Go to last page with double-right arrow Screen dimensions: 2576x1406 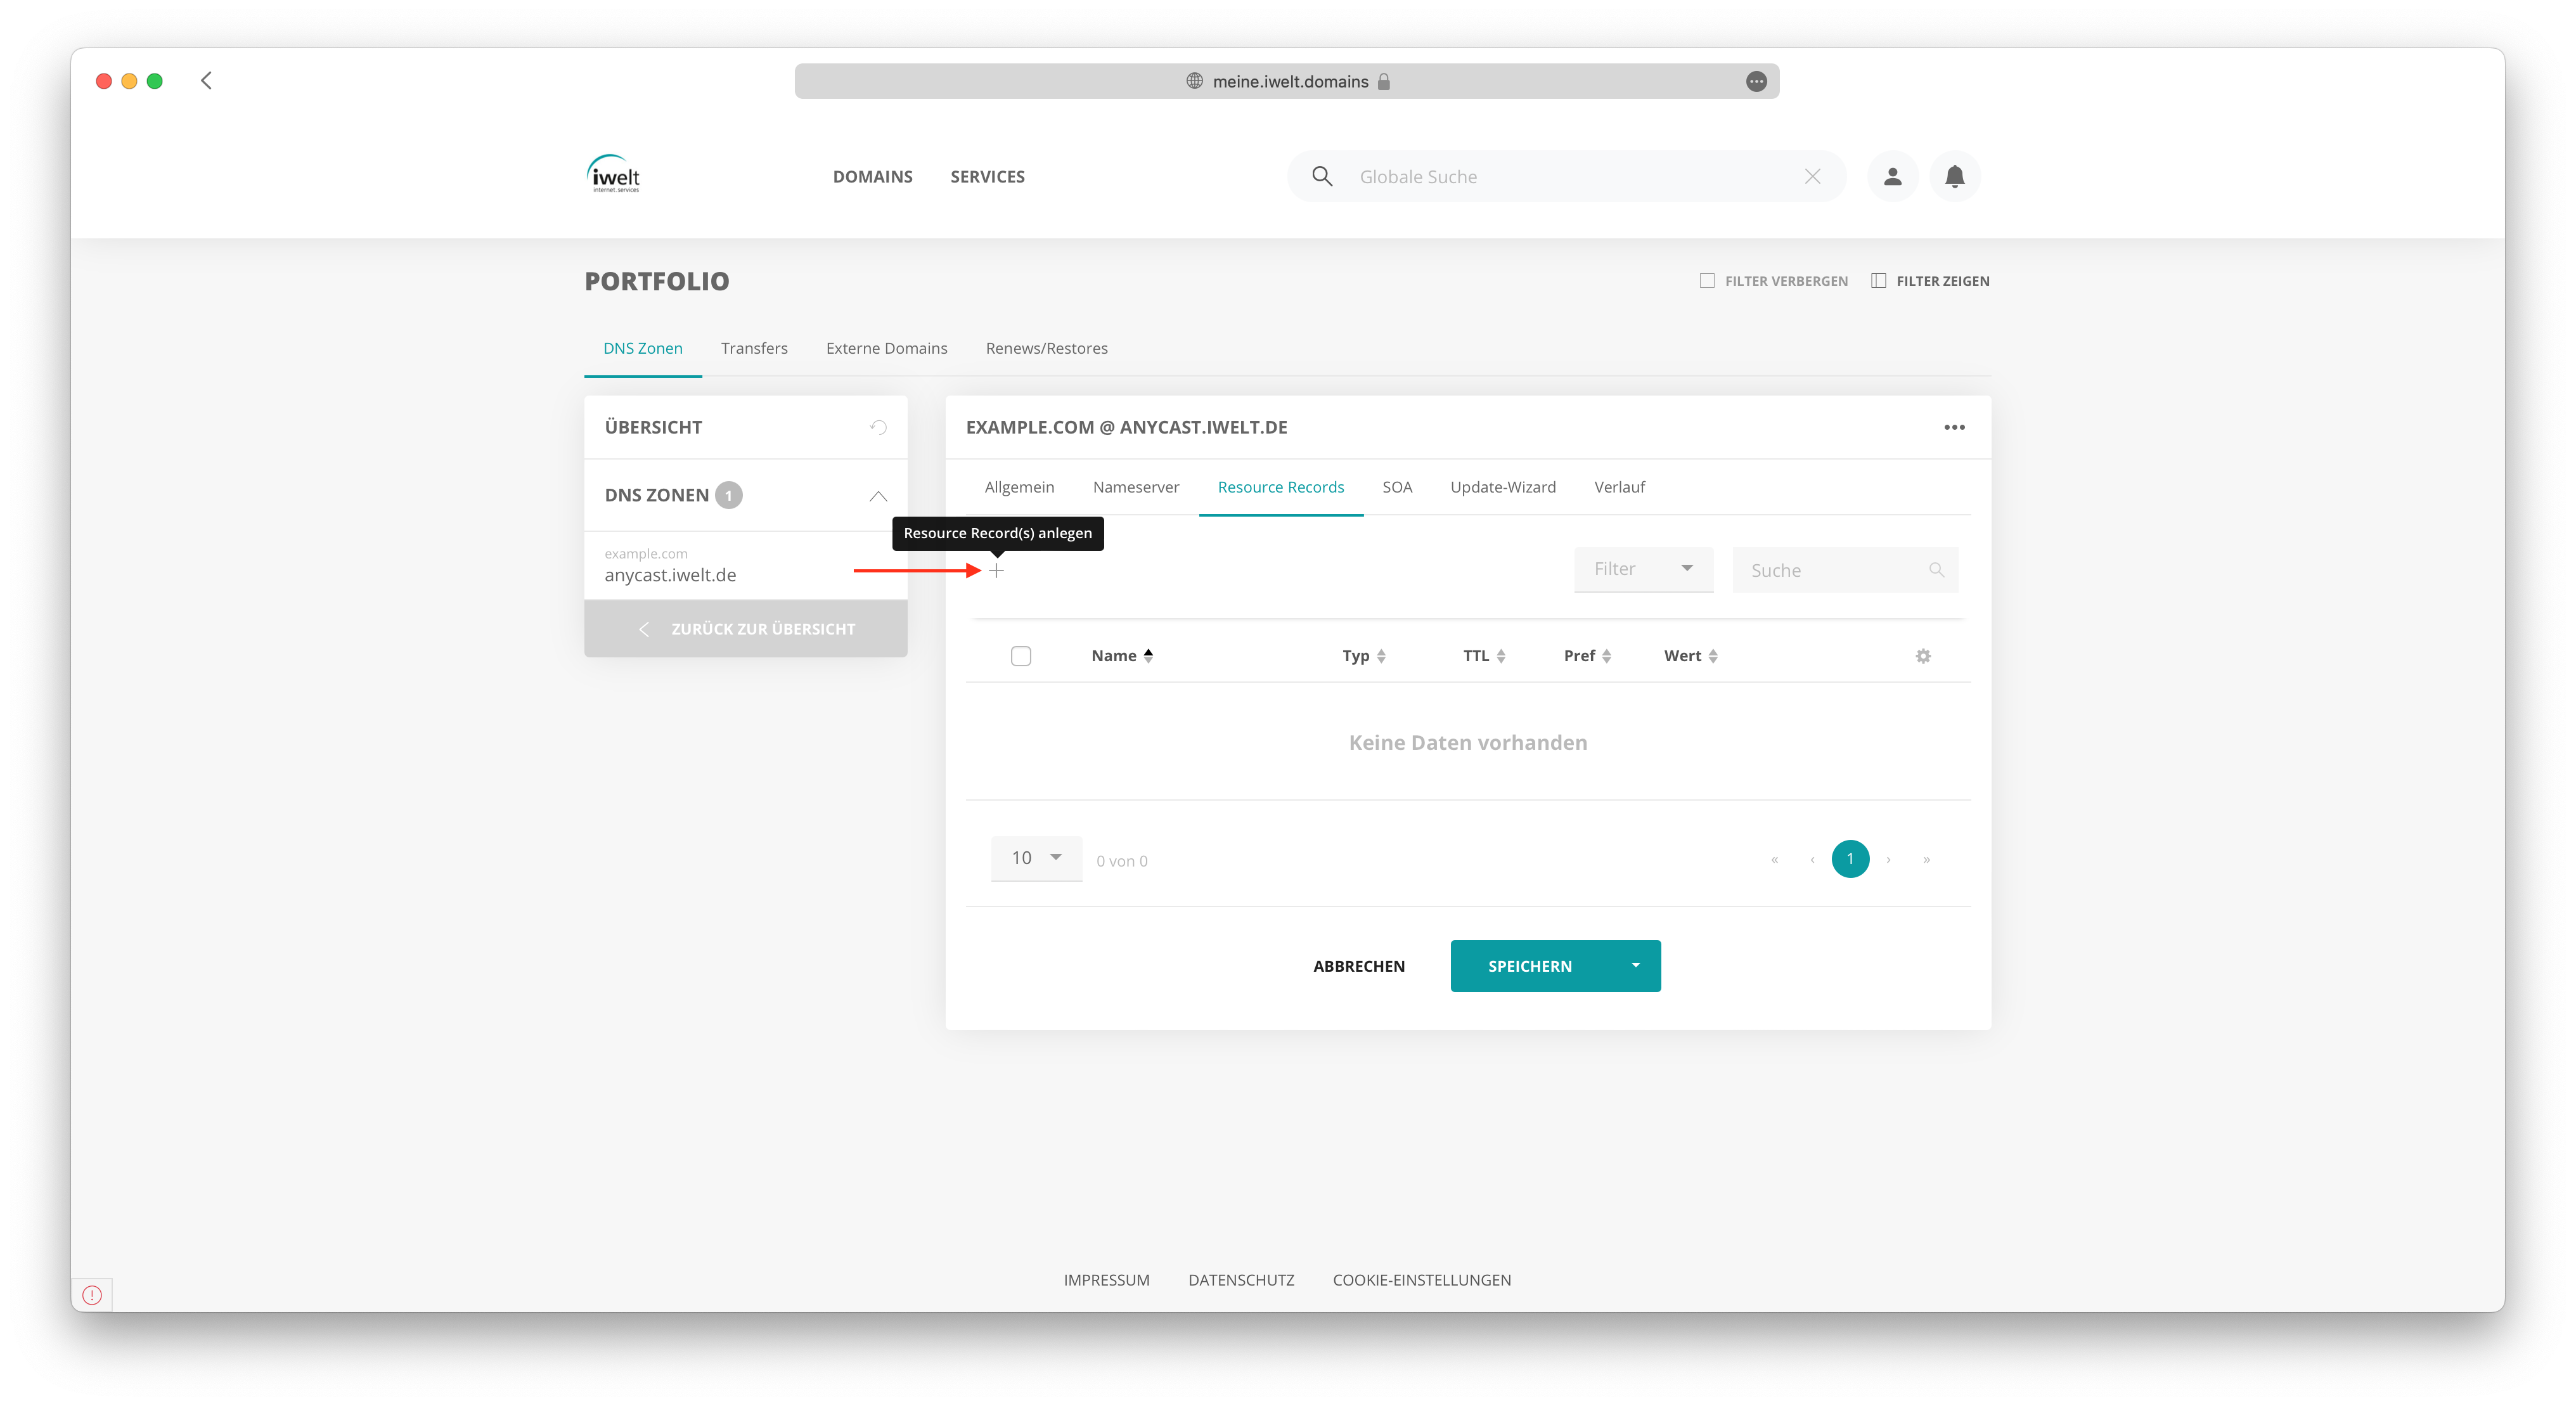tap(1926, 859)
